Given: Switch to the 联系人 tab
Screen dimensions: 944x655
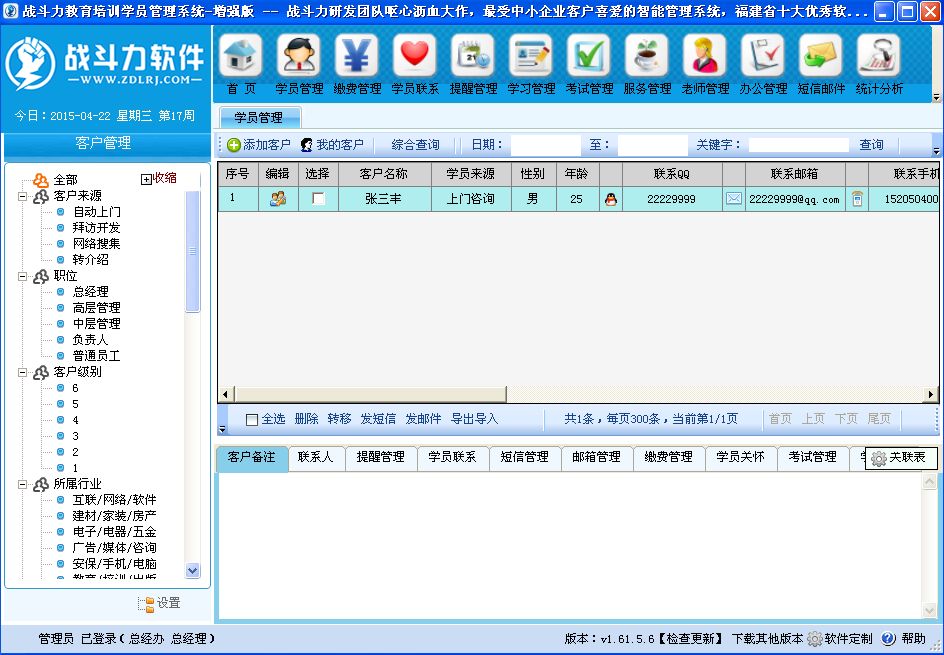Looking at the screenshot, I should 316,458.
